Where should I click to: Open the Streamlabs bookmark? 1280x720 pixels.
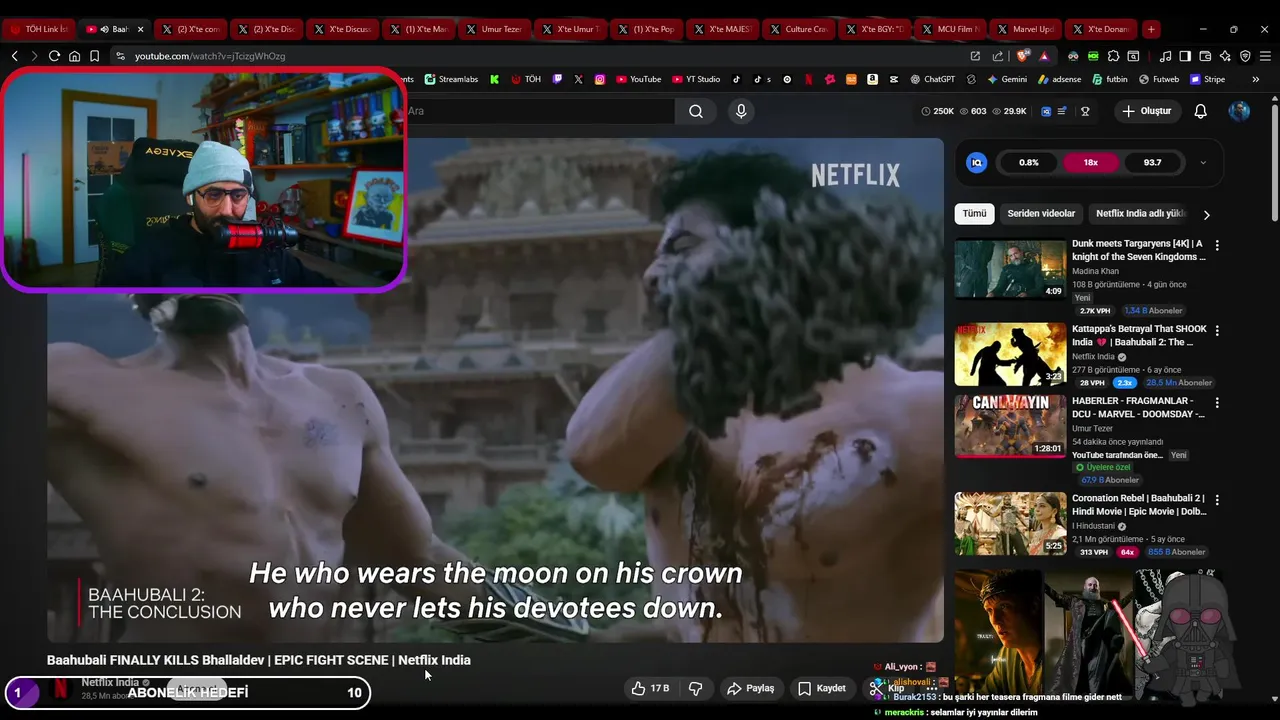tap(451, 79)
